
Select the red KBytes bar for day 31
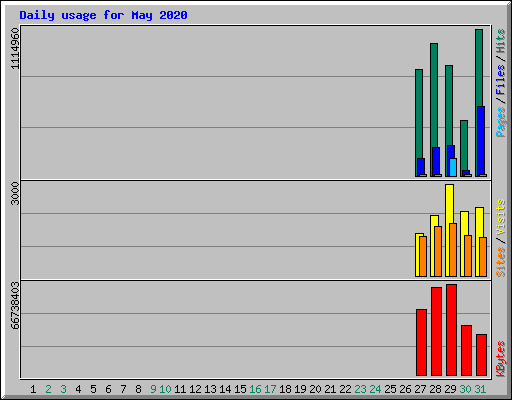click(481, 355)
